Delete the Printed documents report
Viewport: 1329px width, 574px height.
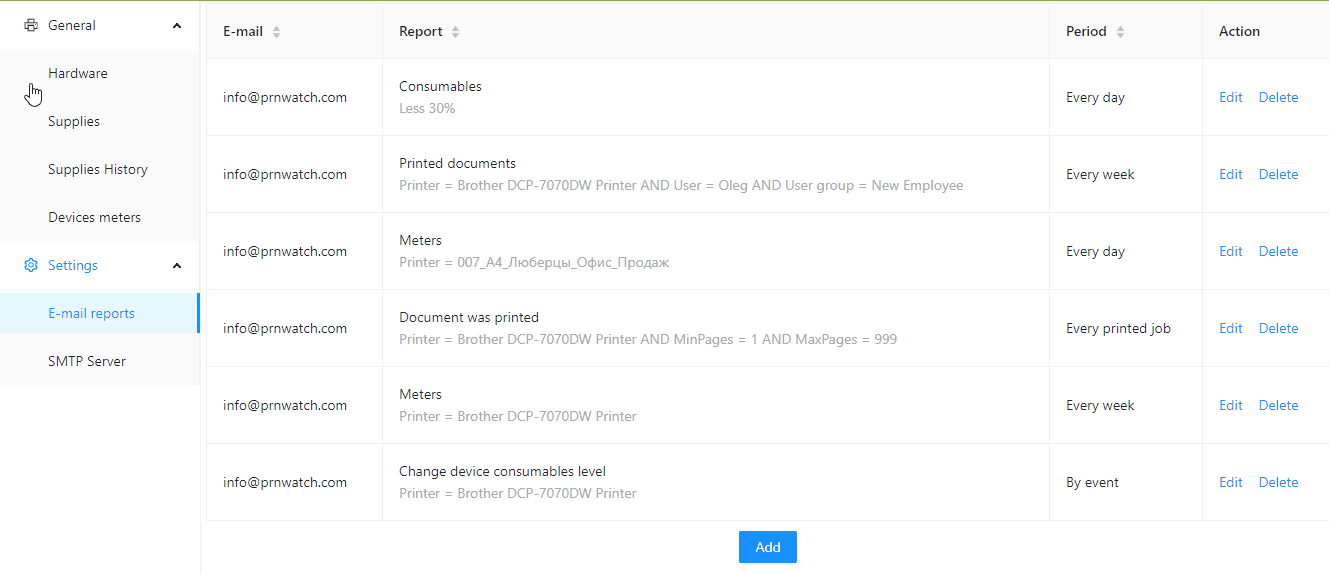point(1278,174)
